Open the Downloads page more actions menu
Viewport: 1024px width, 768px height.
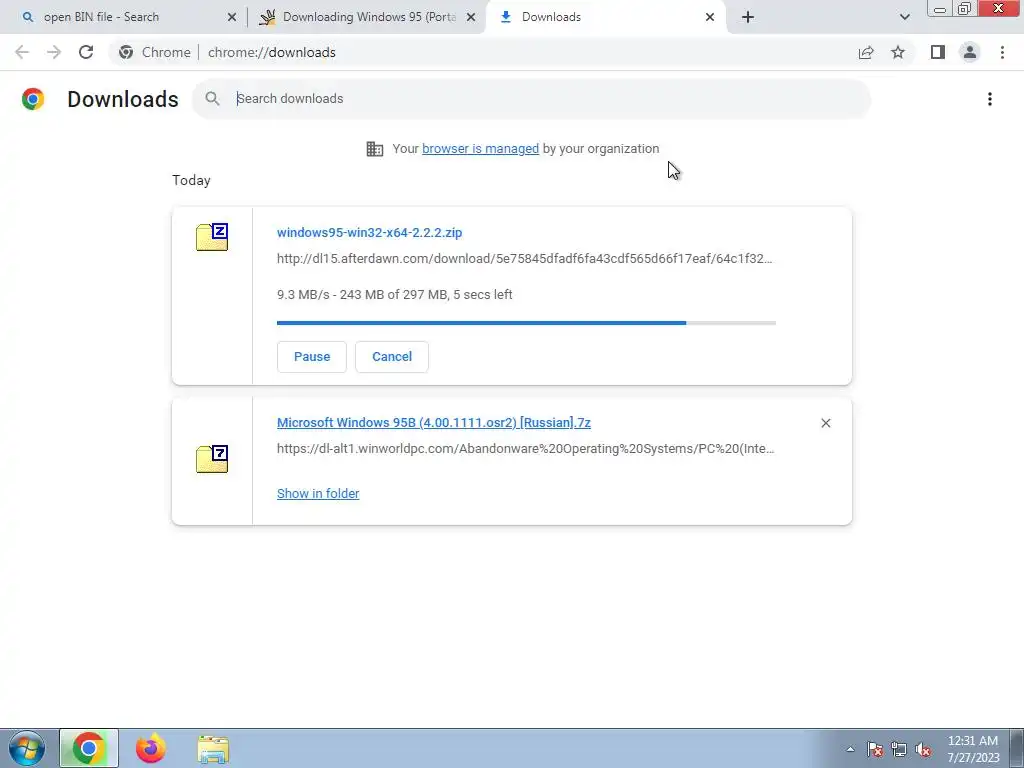click(x=990, y=99)
